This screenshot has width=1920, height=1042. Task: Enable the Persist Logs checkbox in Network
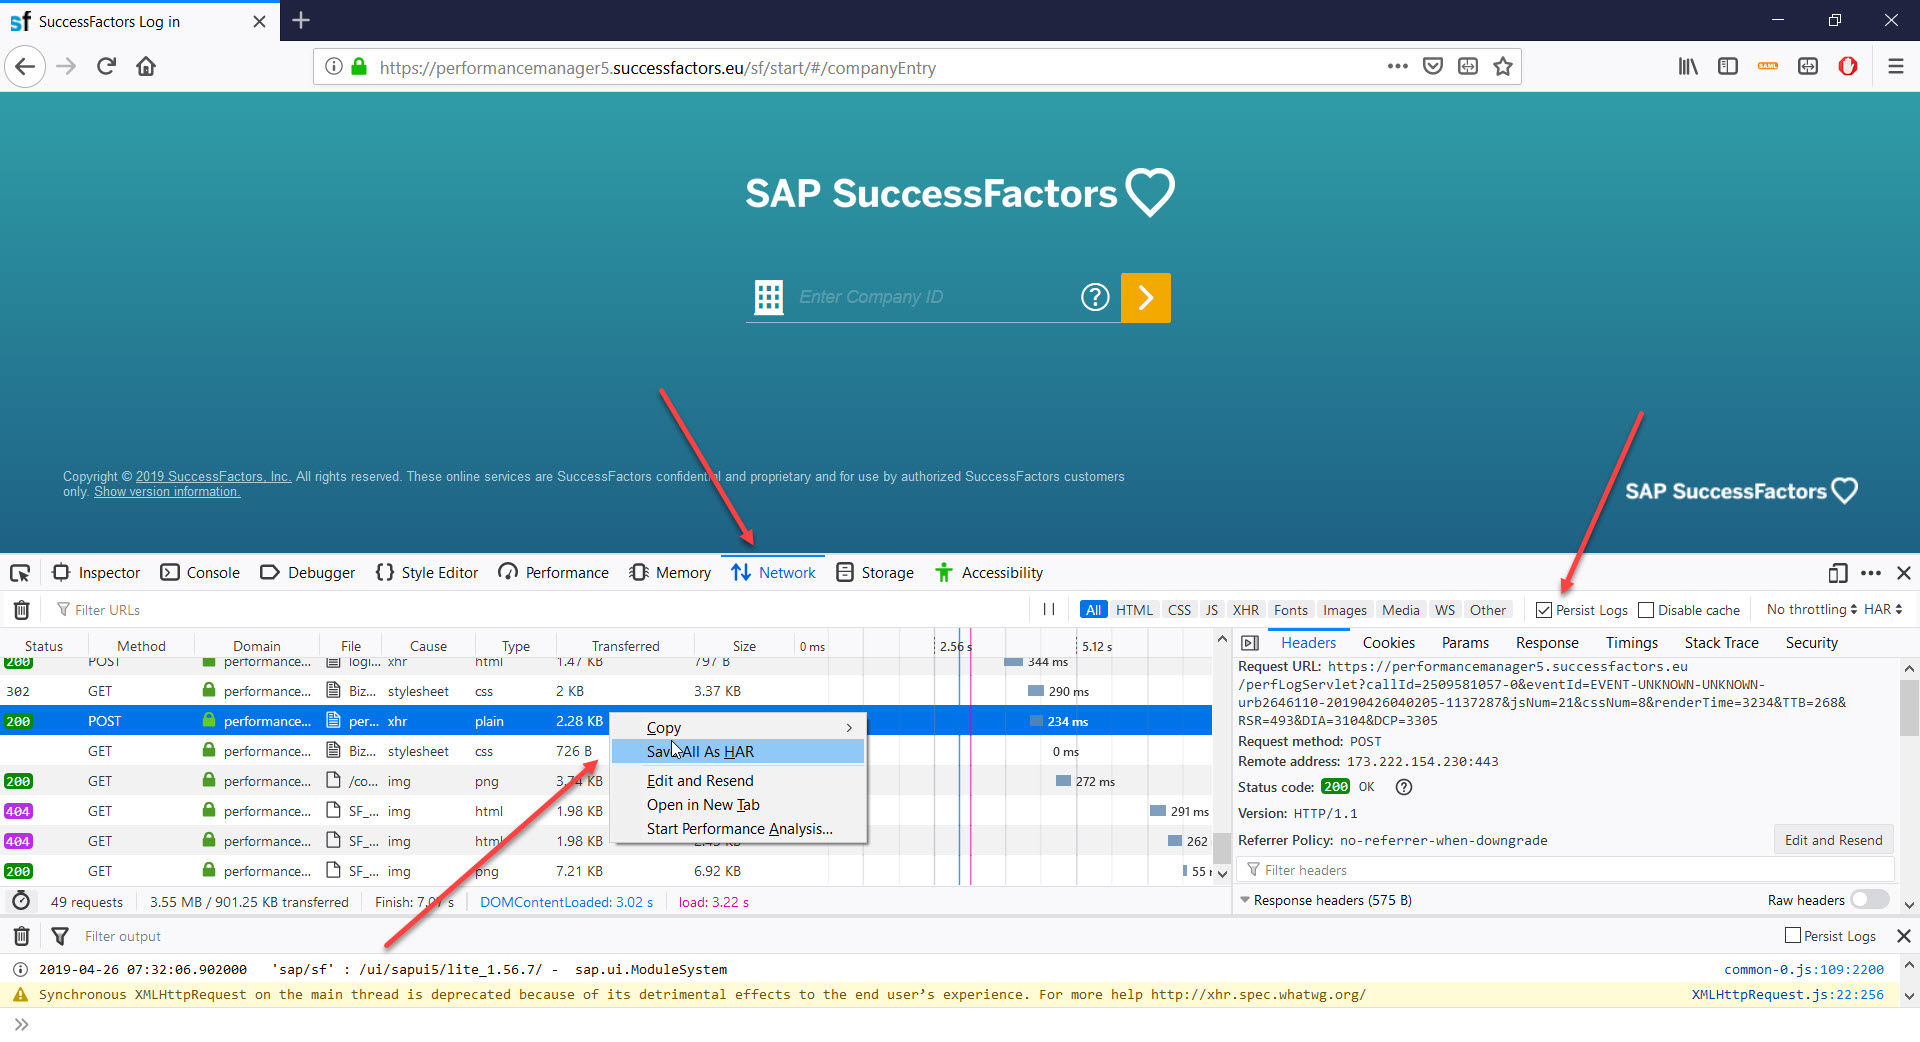(x=1544, y=610)
